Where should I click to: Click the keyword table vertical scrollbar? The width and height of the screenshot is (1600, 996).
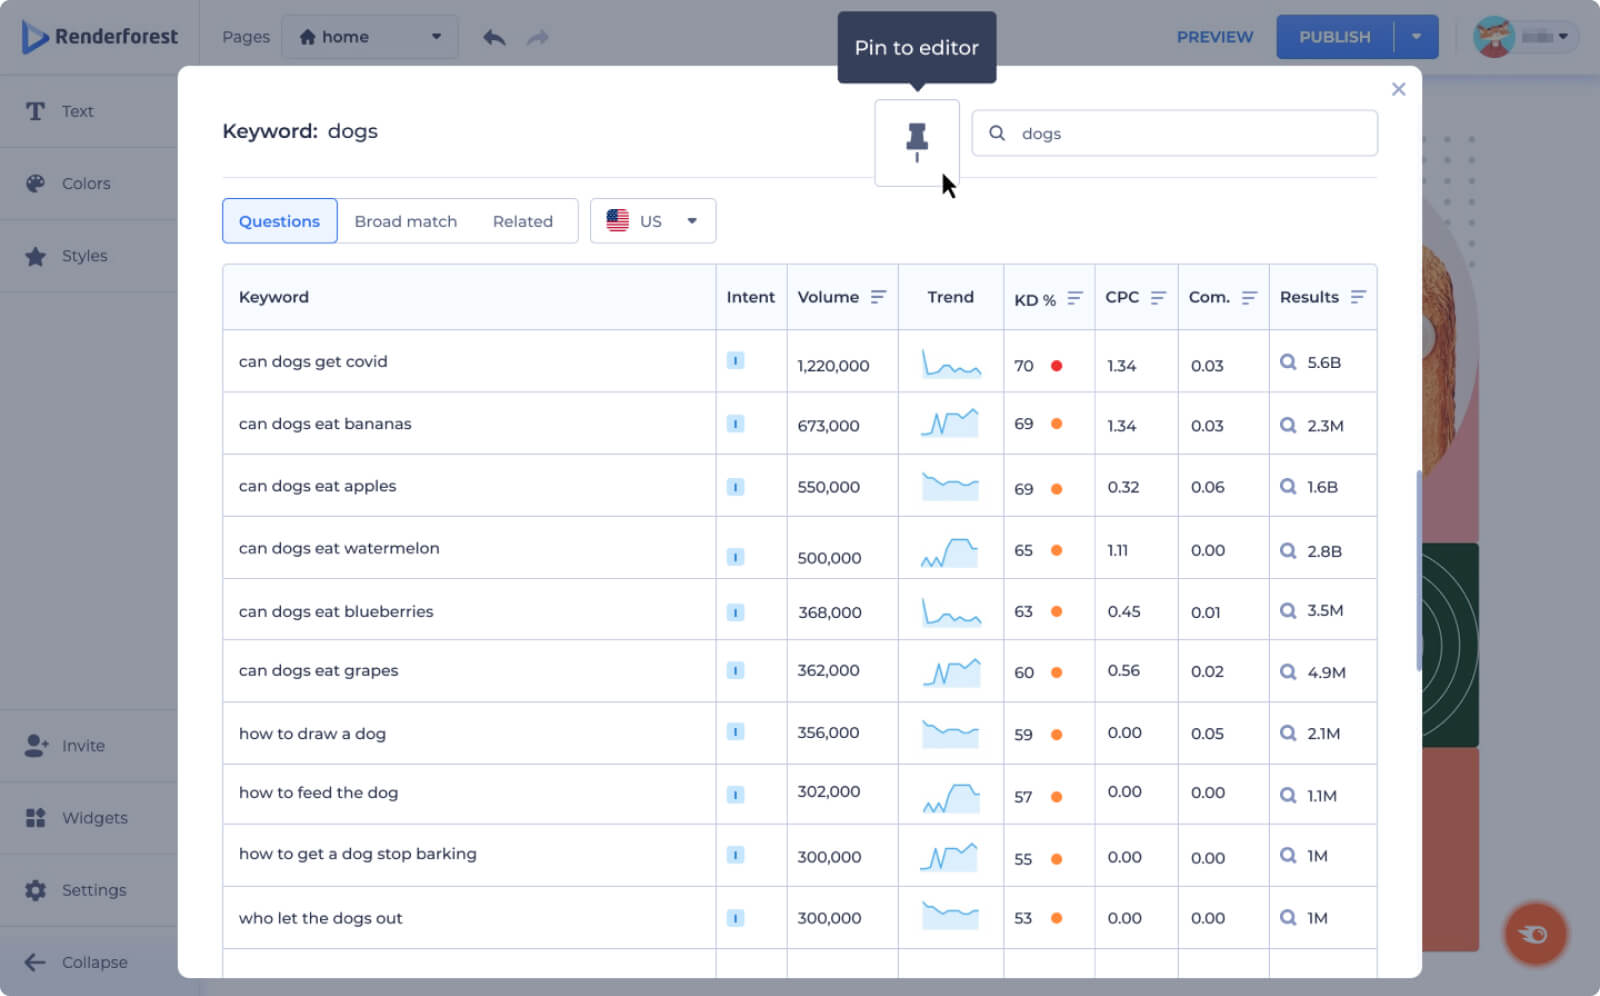1418,570
